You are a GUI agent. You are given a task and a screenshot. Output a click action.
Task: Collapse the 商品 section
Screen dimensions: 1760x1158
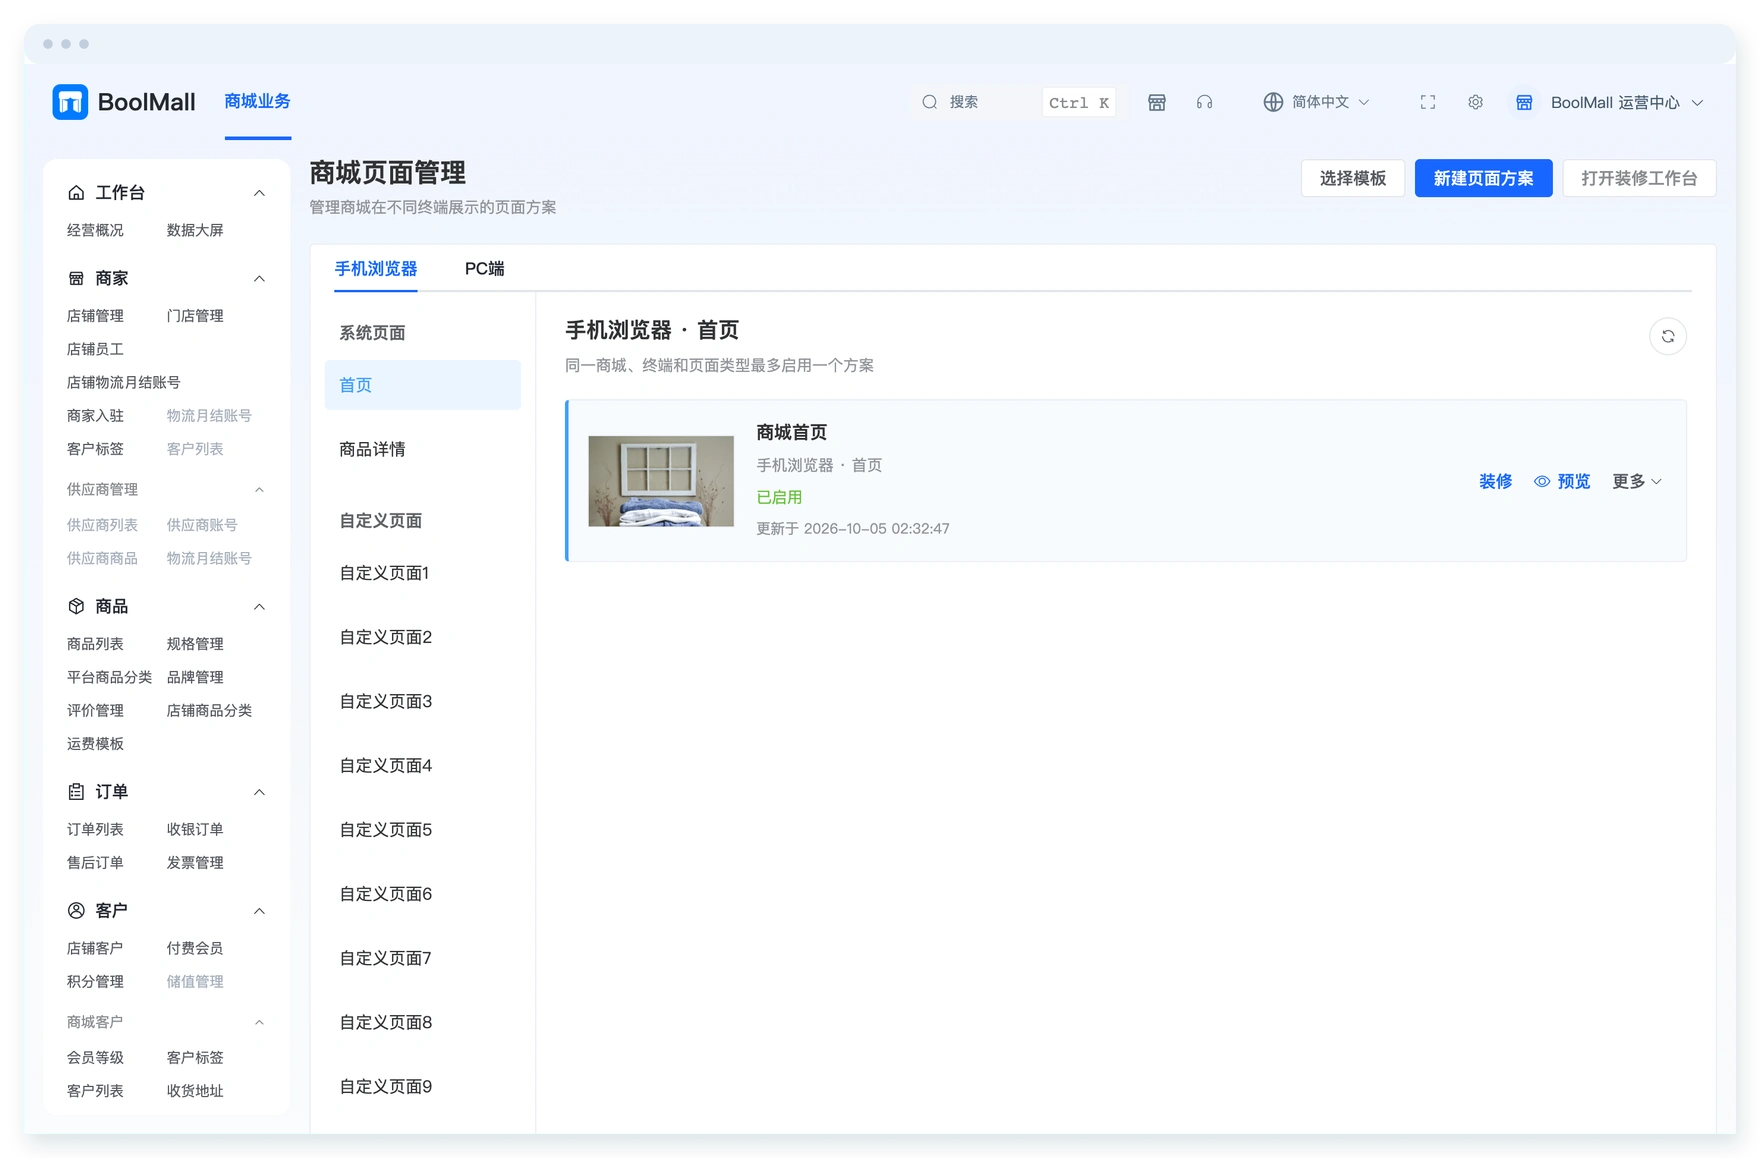(x=259, y=606)
